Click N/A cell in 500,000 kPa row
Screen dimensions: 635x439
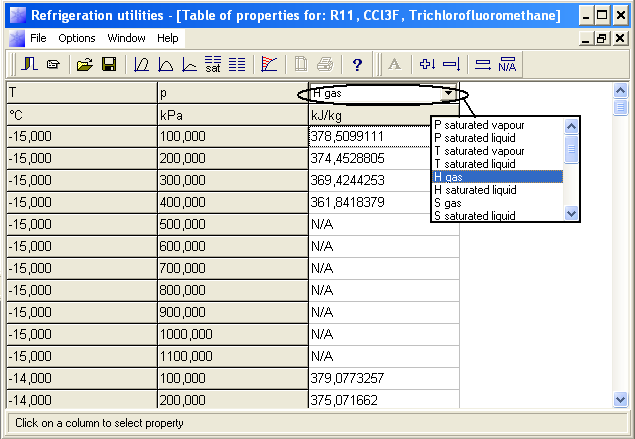[384, 224]
